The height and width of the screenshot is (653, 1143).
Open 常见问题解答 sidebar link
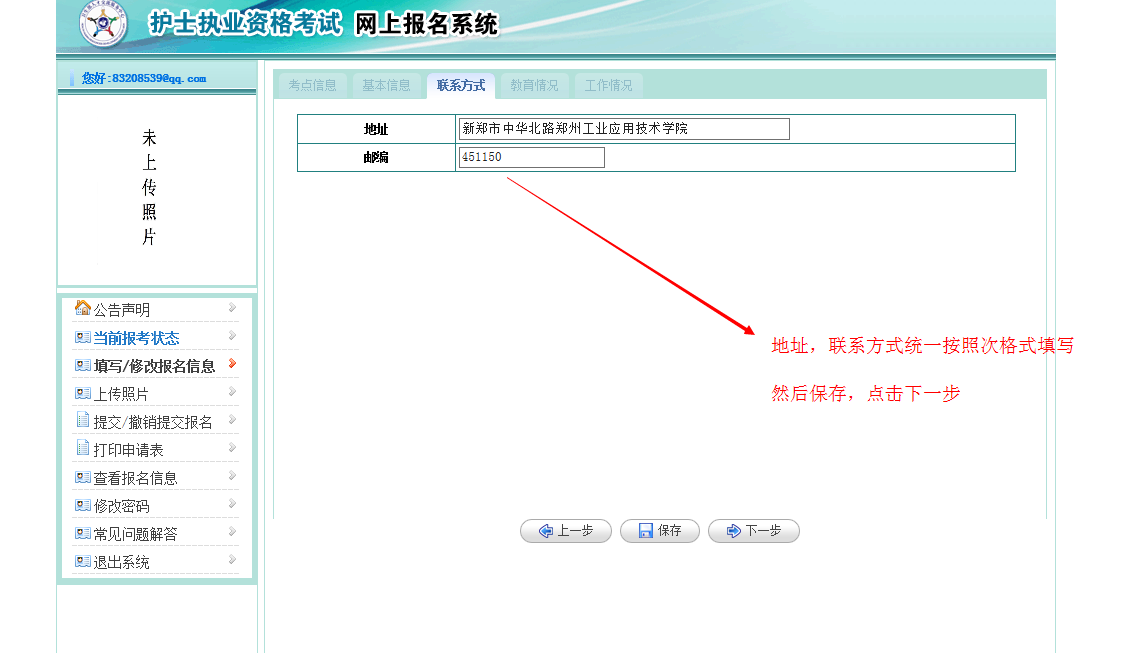[135, 534]
